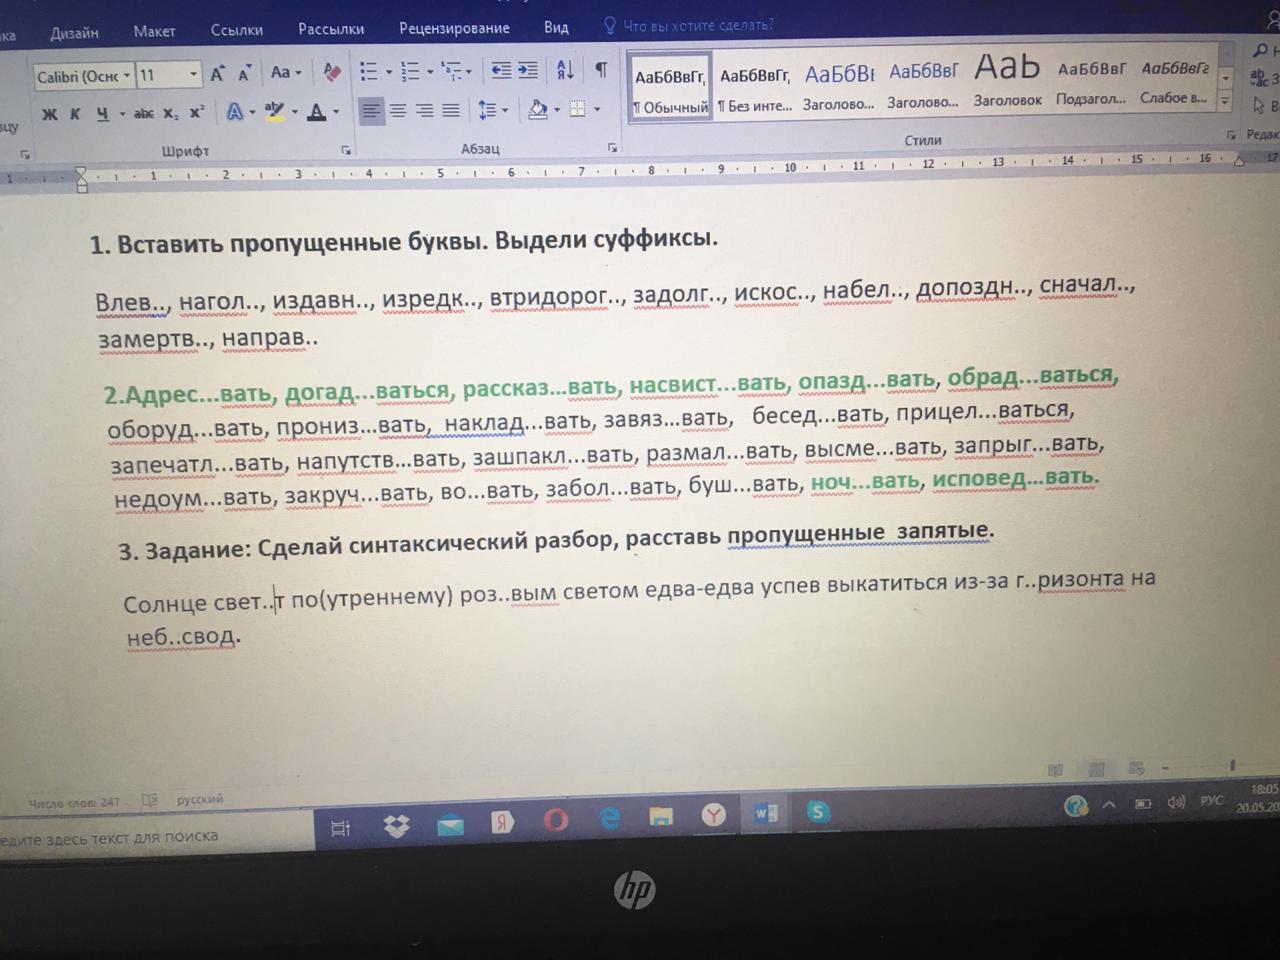Screen dimensions: 1280x960
Task: Apply highlight color with marker icon
Action: click(x=273, y=111)
